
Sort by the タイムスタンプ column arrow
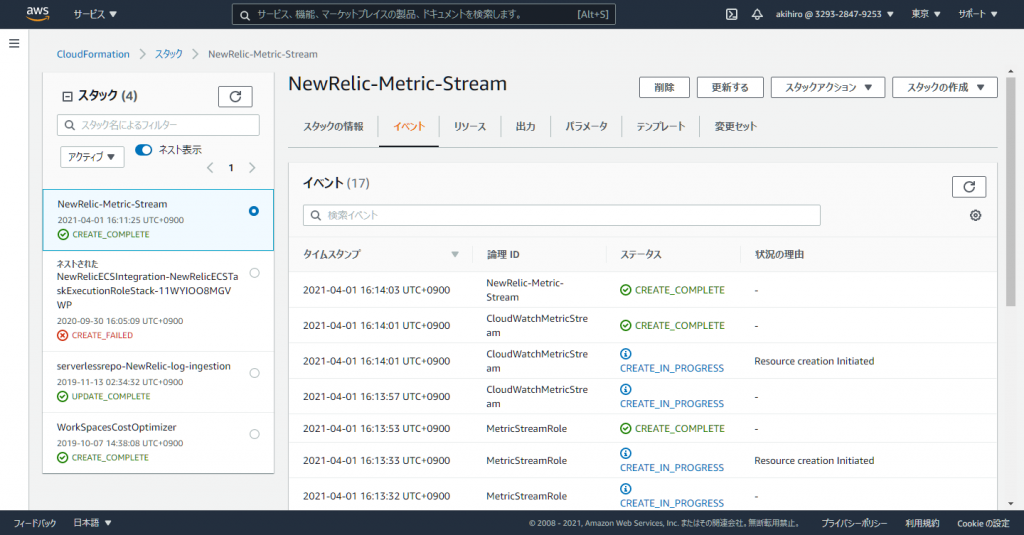pos(455,255)
